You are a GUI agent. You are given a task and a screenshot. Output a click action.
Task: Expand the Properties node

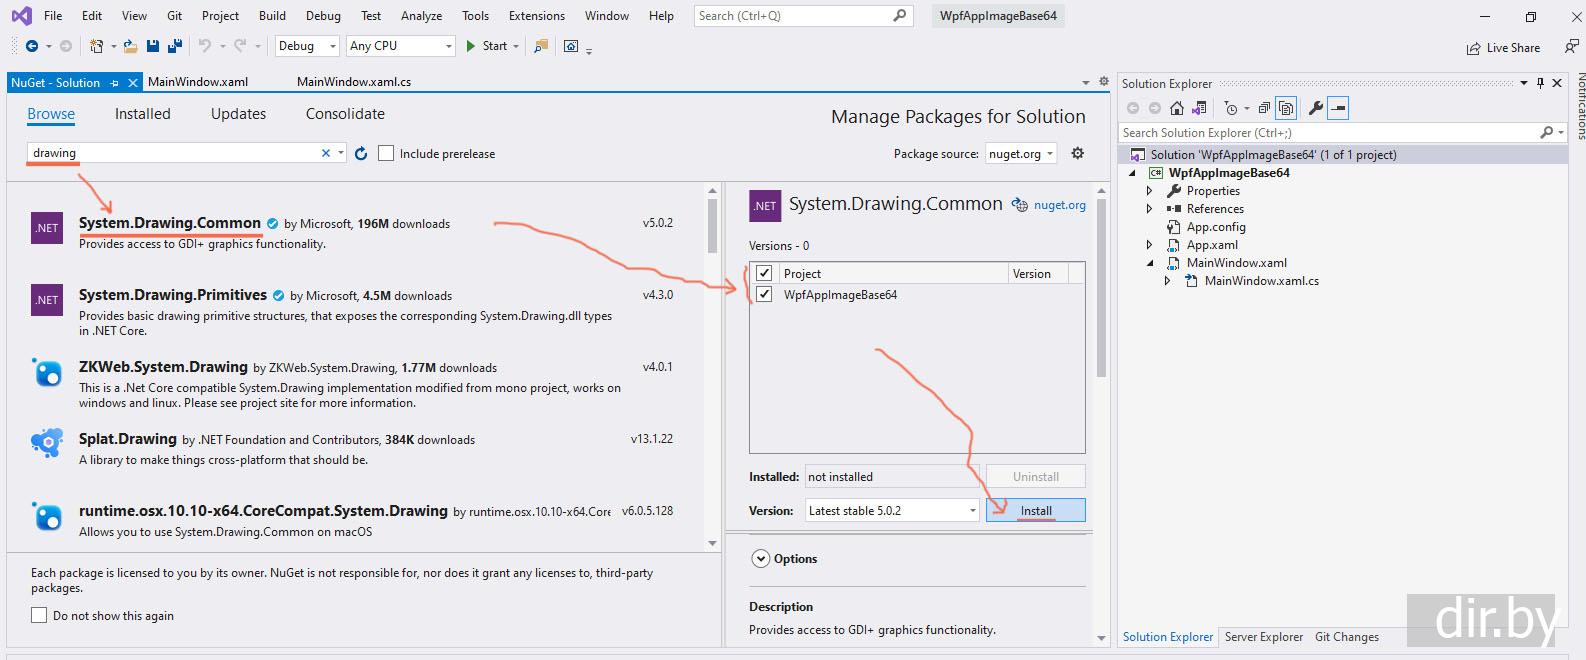click(1149, 191)
